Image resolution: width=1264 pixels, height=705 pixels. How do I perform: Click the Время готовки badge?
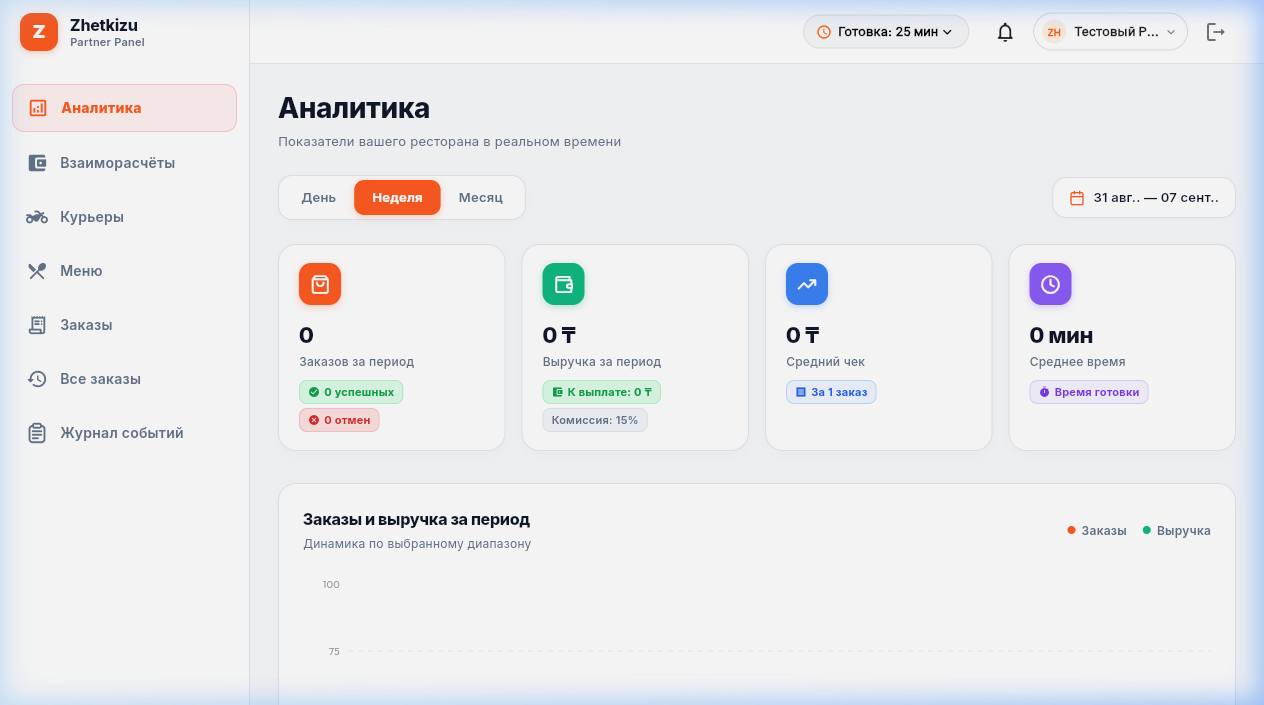(1089, 392)
